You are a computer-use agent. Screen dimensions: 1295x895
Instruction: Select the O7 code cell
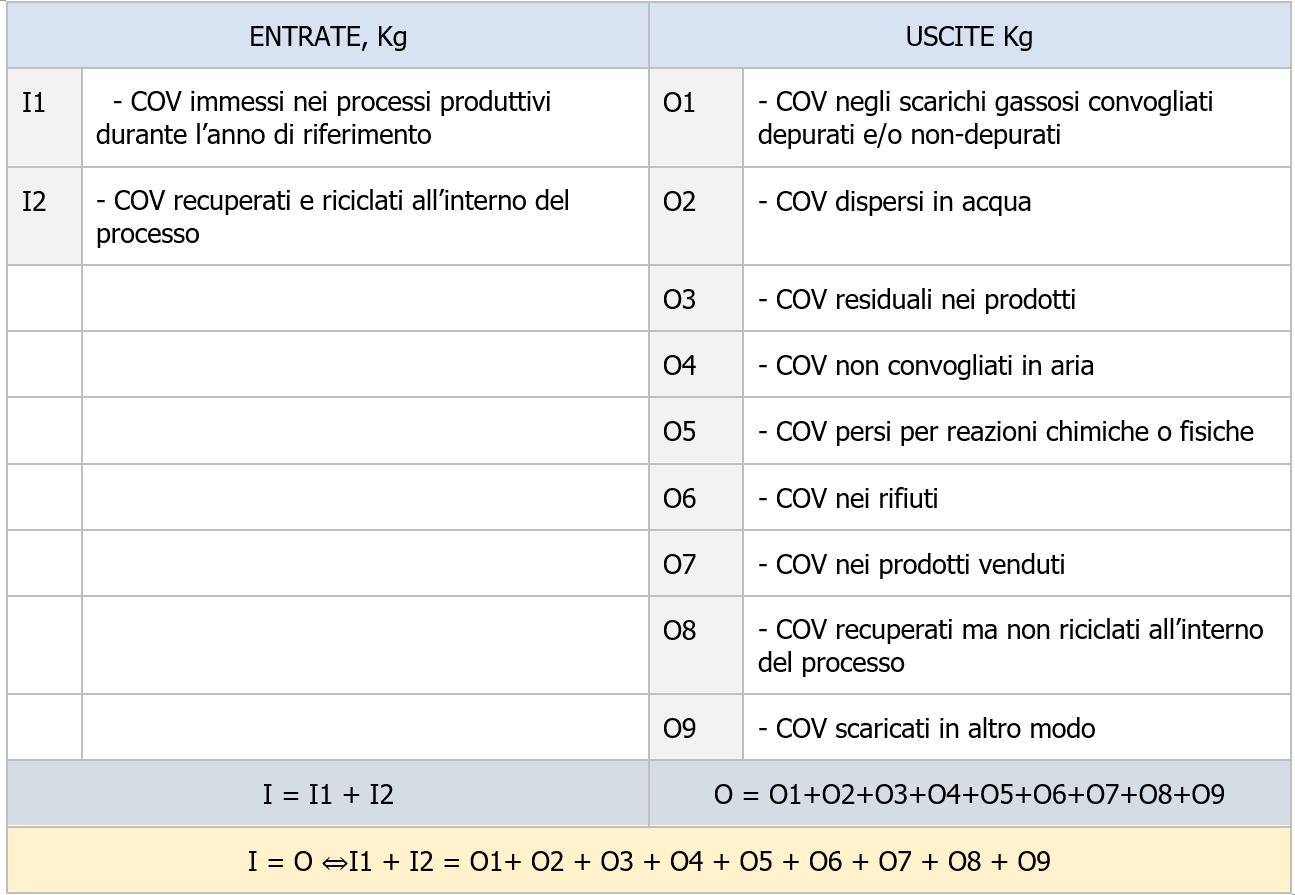coord(695,563)
